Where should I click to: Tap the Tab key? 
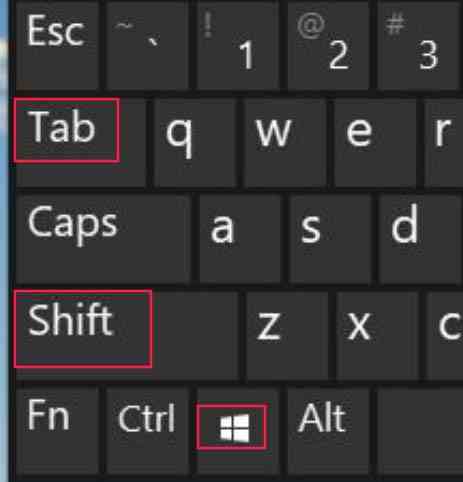(x=80, y=142)
